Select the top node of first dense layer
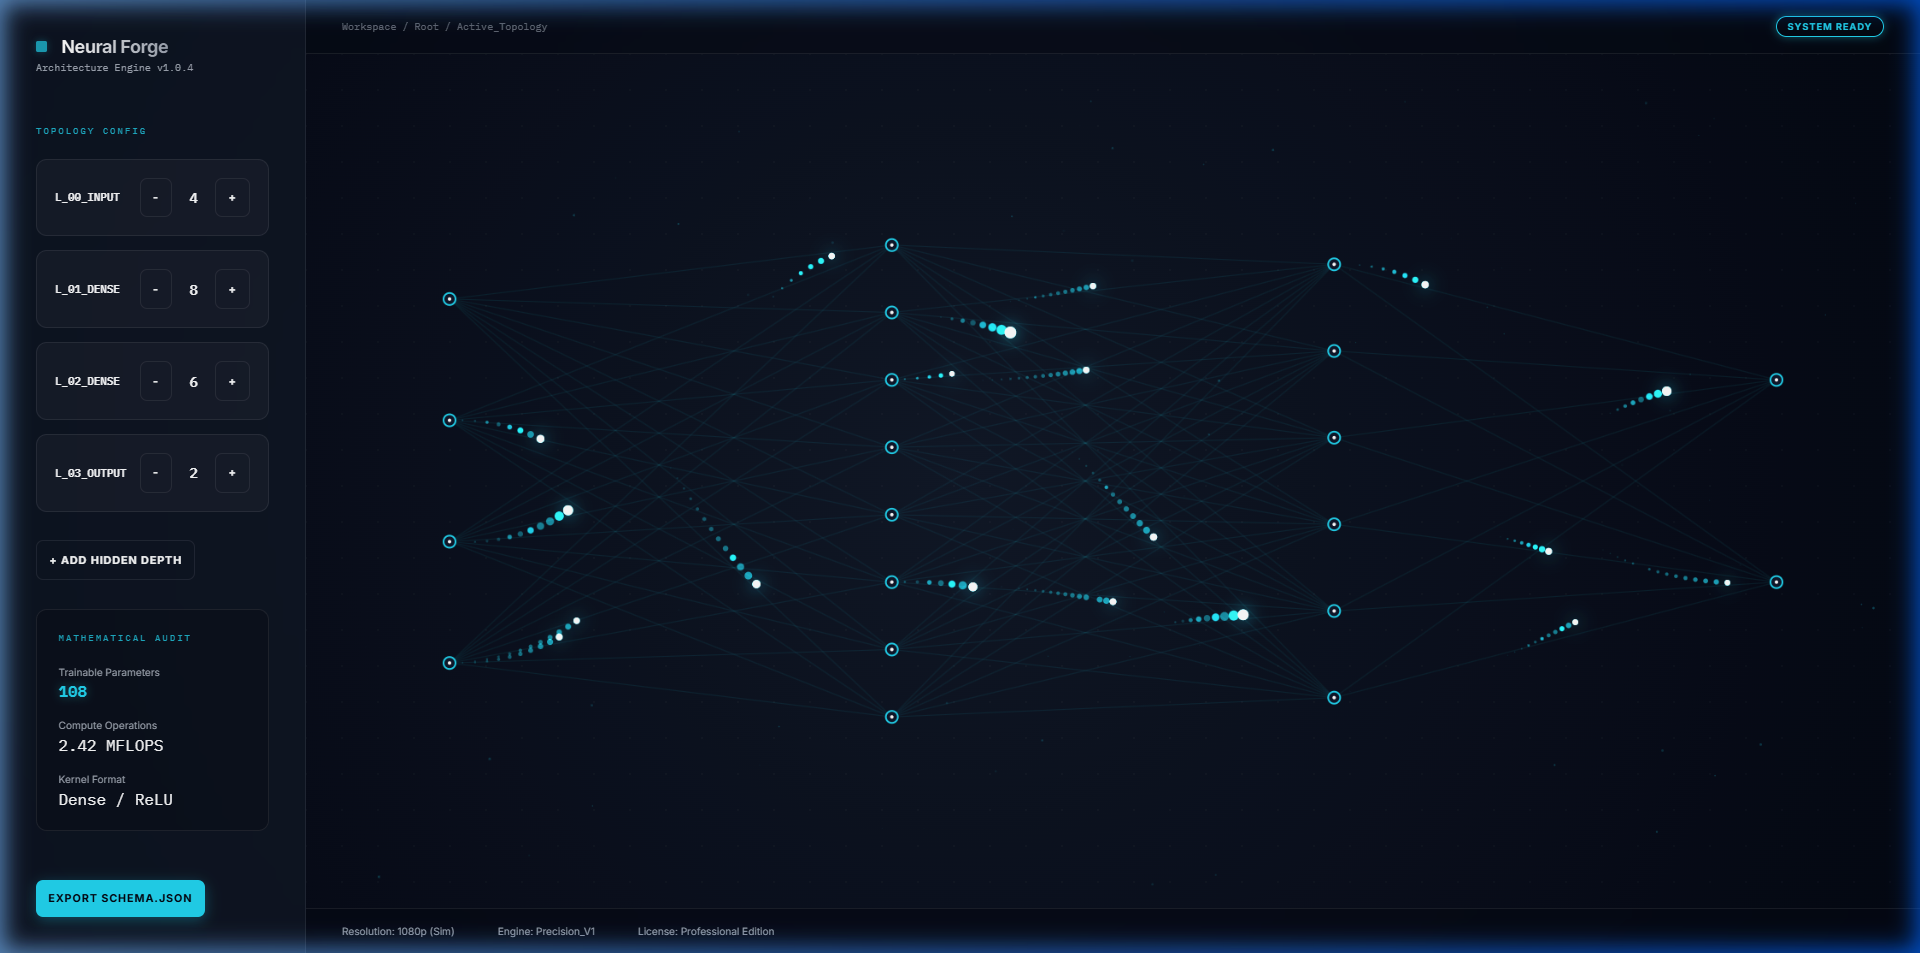 (892, 245)
